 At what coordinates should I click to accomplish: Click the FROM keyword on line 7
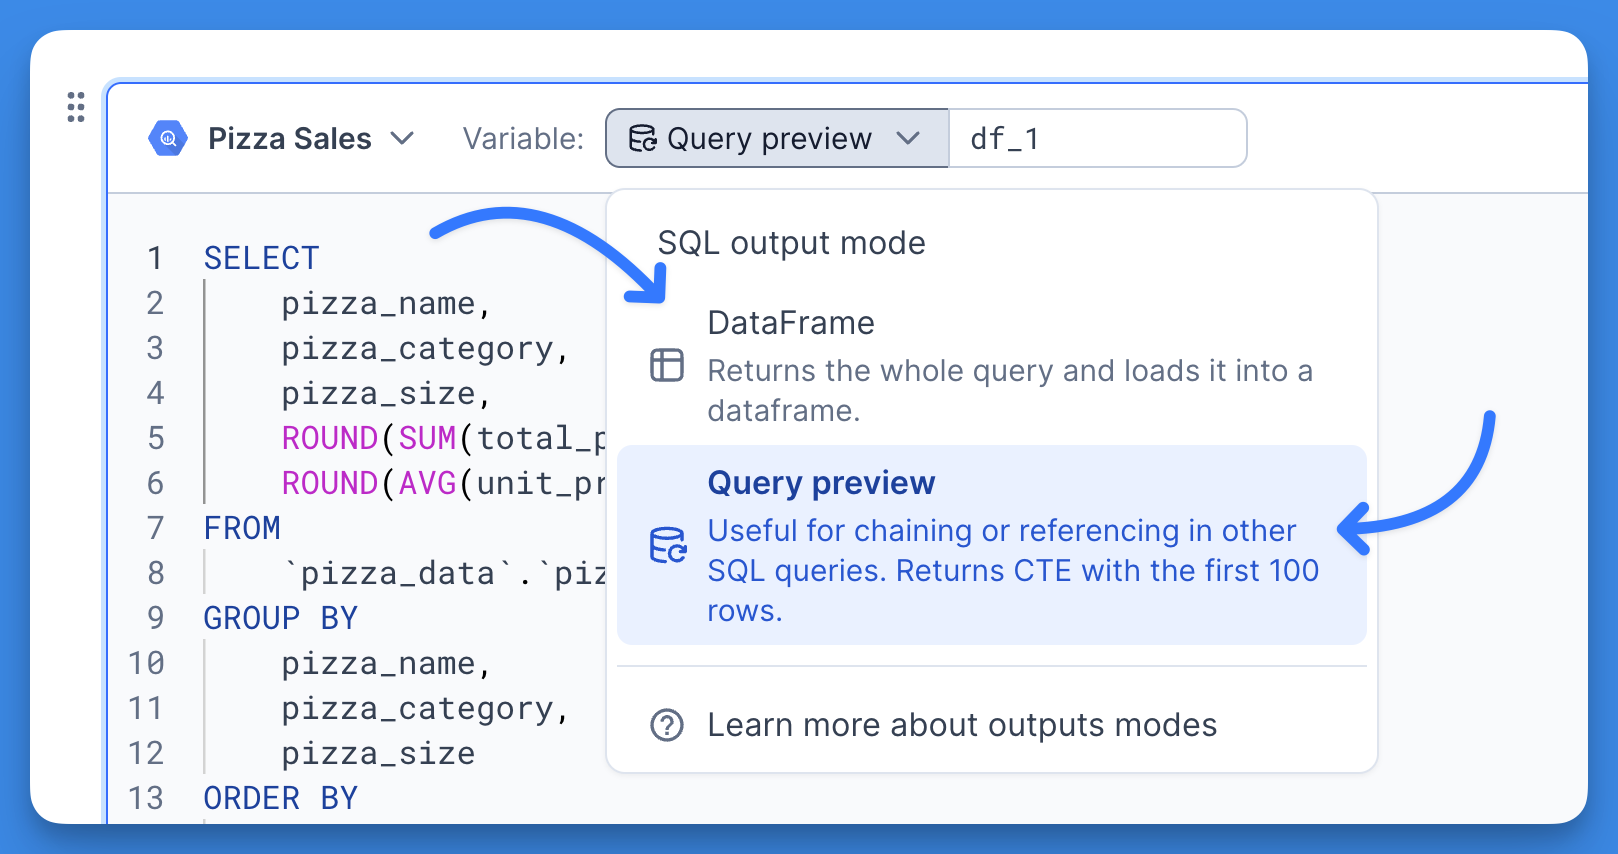tap(242, 528)
